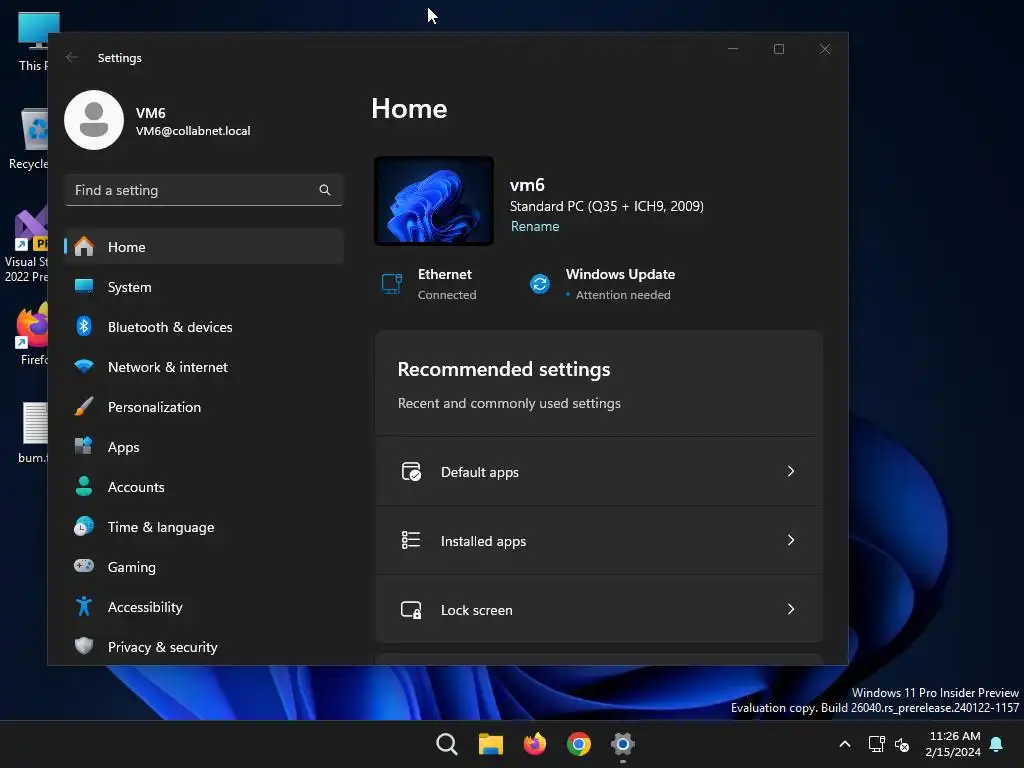Select the Home menu item
Image resolution: width=1024 pixels, height=768 pixels.
(x=204, y=247)
